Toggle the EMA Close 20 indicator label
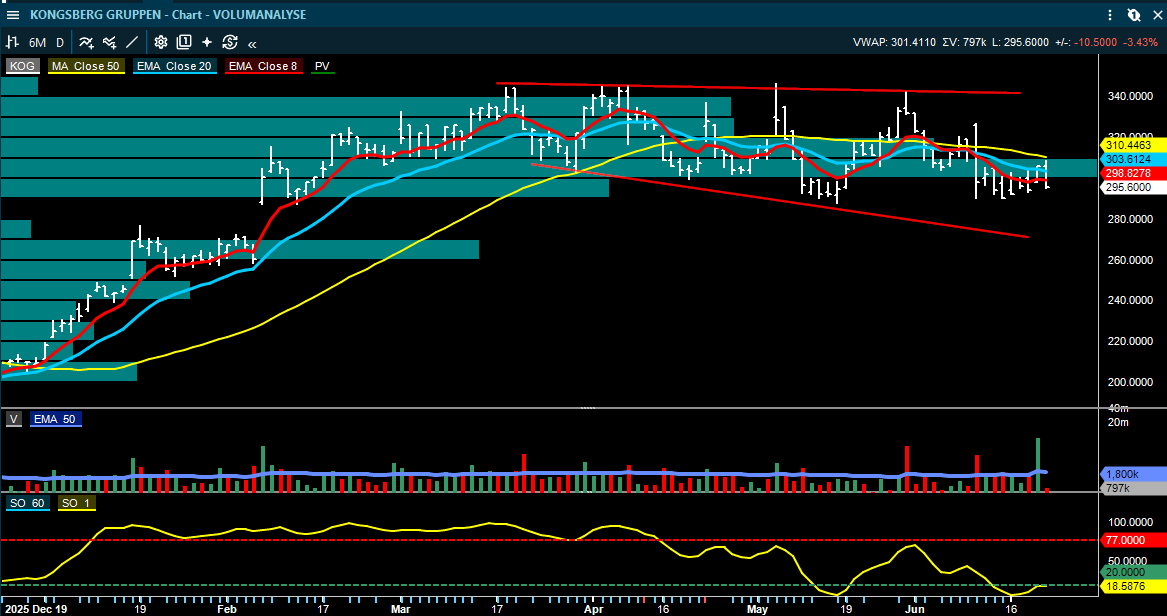The width and height of the screenshot is (1167, 616). pos(173,66)
